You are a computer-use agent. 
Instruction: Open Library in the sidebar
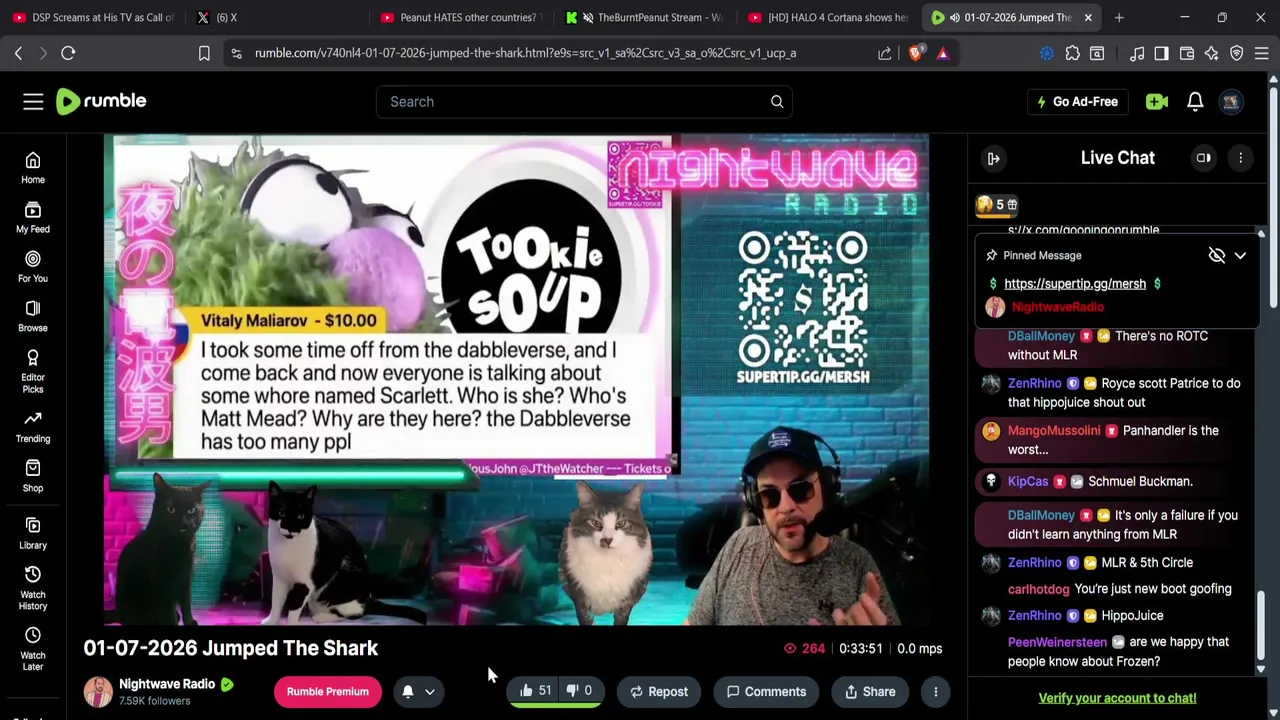[x=33, y=533]
